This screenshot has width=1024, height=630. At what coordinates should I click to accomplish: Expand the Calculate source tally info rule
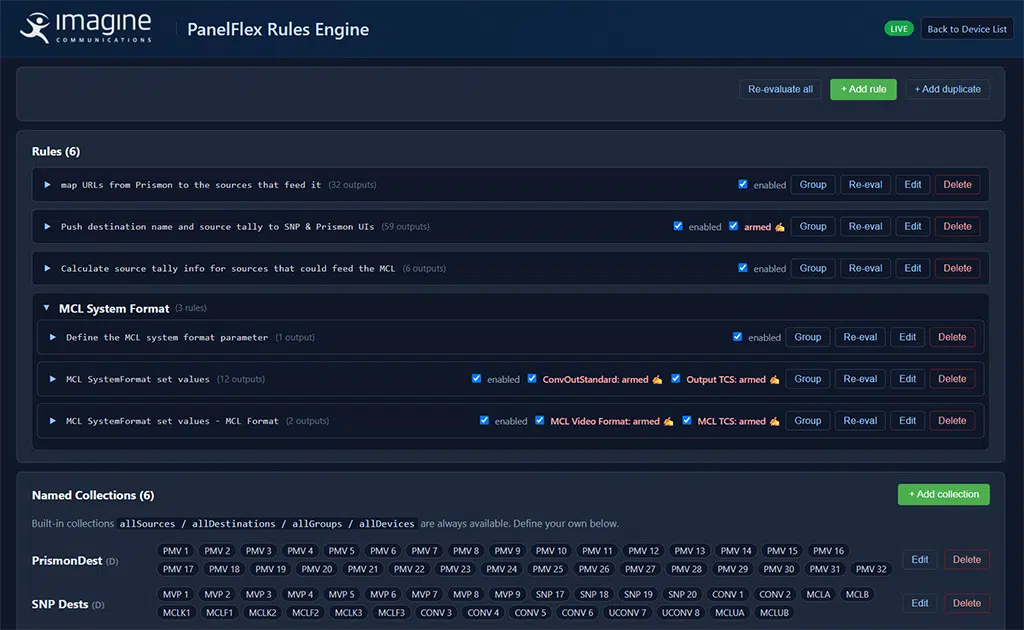point(47,268)
